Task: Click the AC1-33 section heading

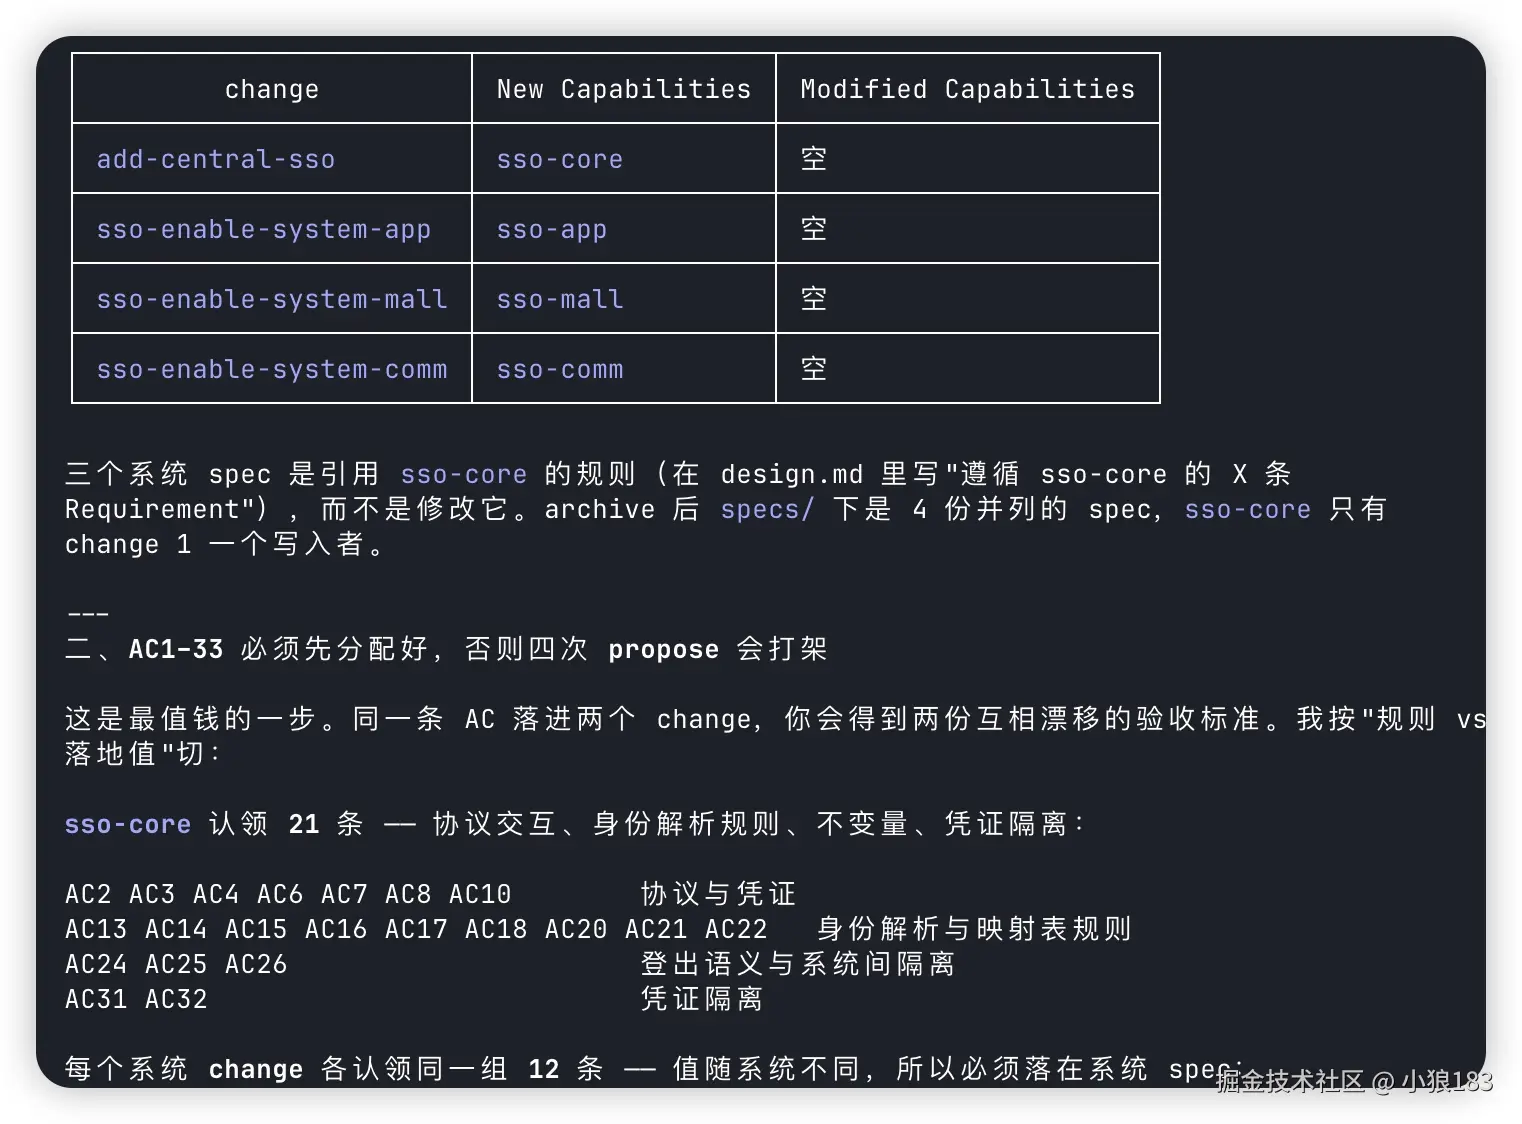Action: pos(446,649)
